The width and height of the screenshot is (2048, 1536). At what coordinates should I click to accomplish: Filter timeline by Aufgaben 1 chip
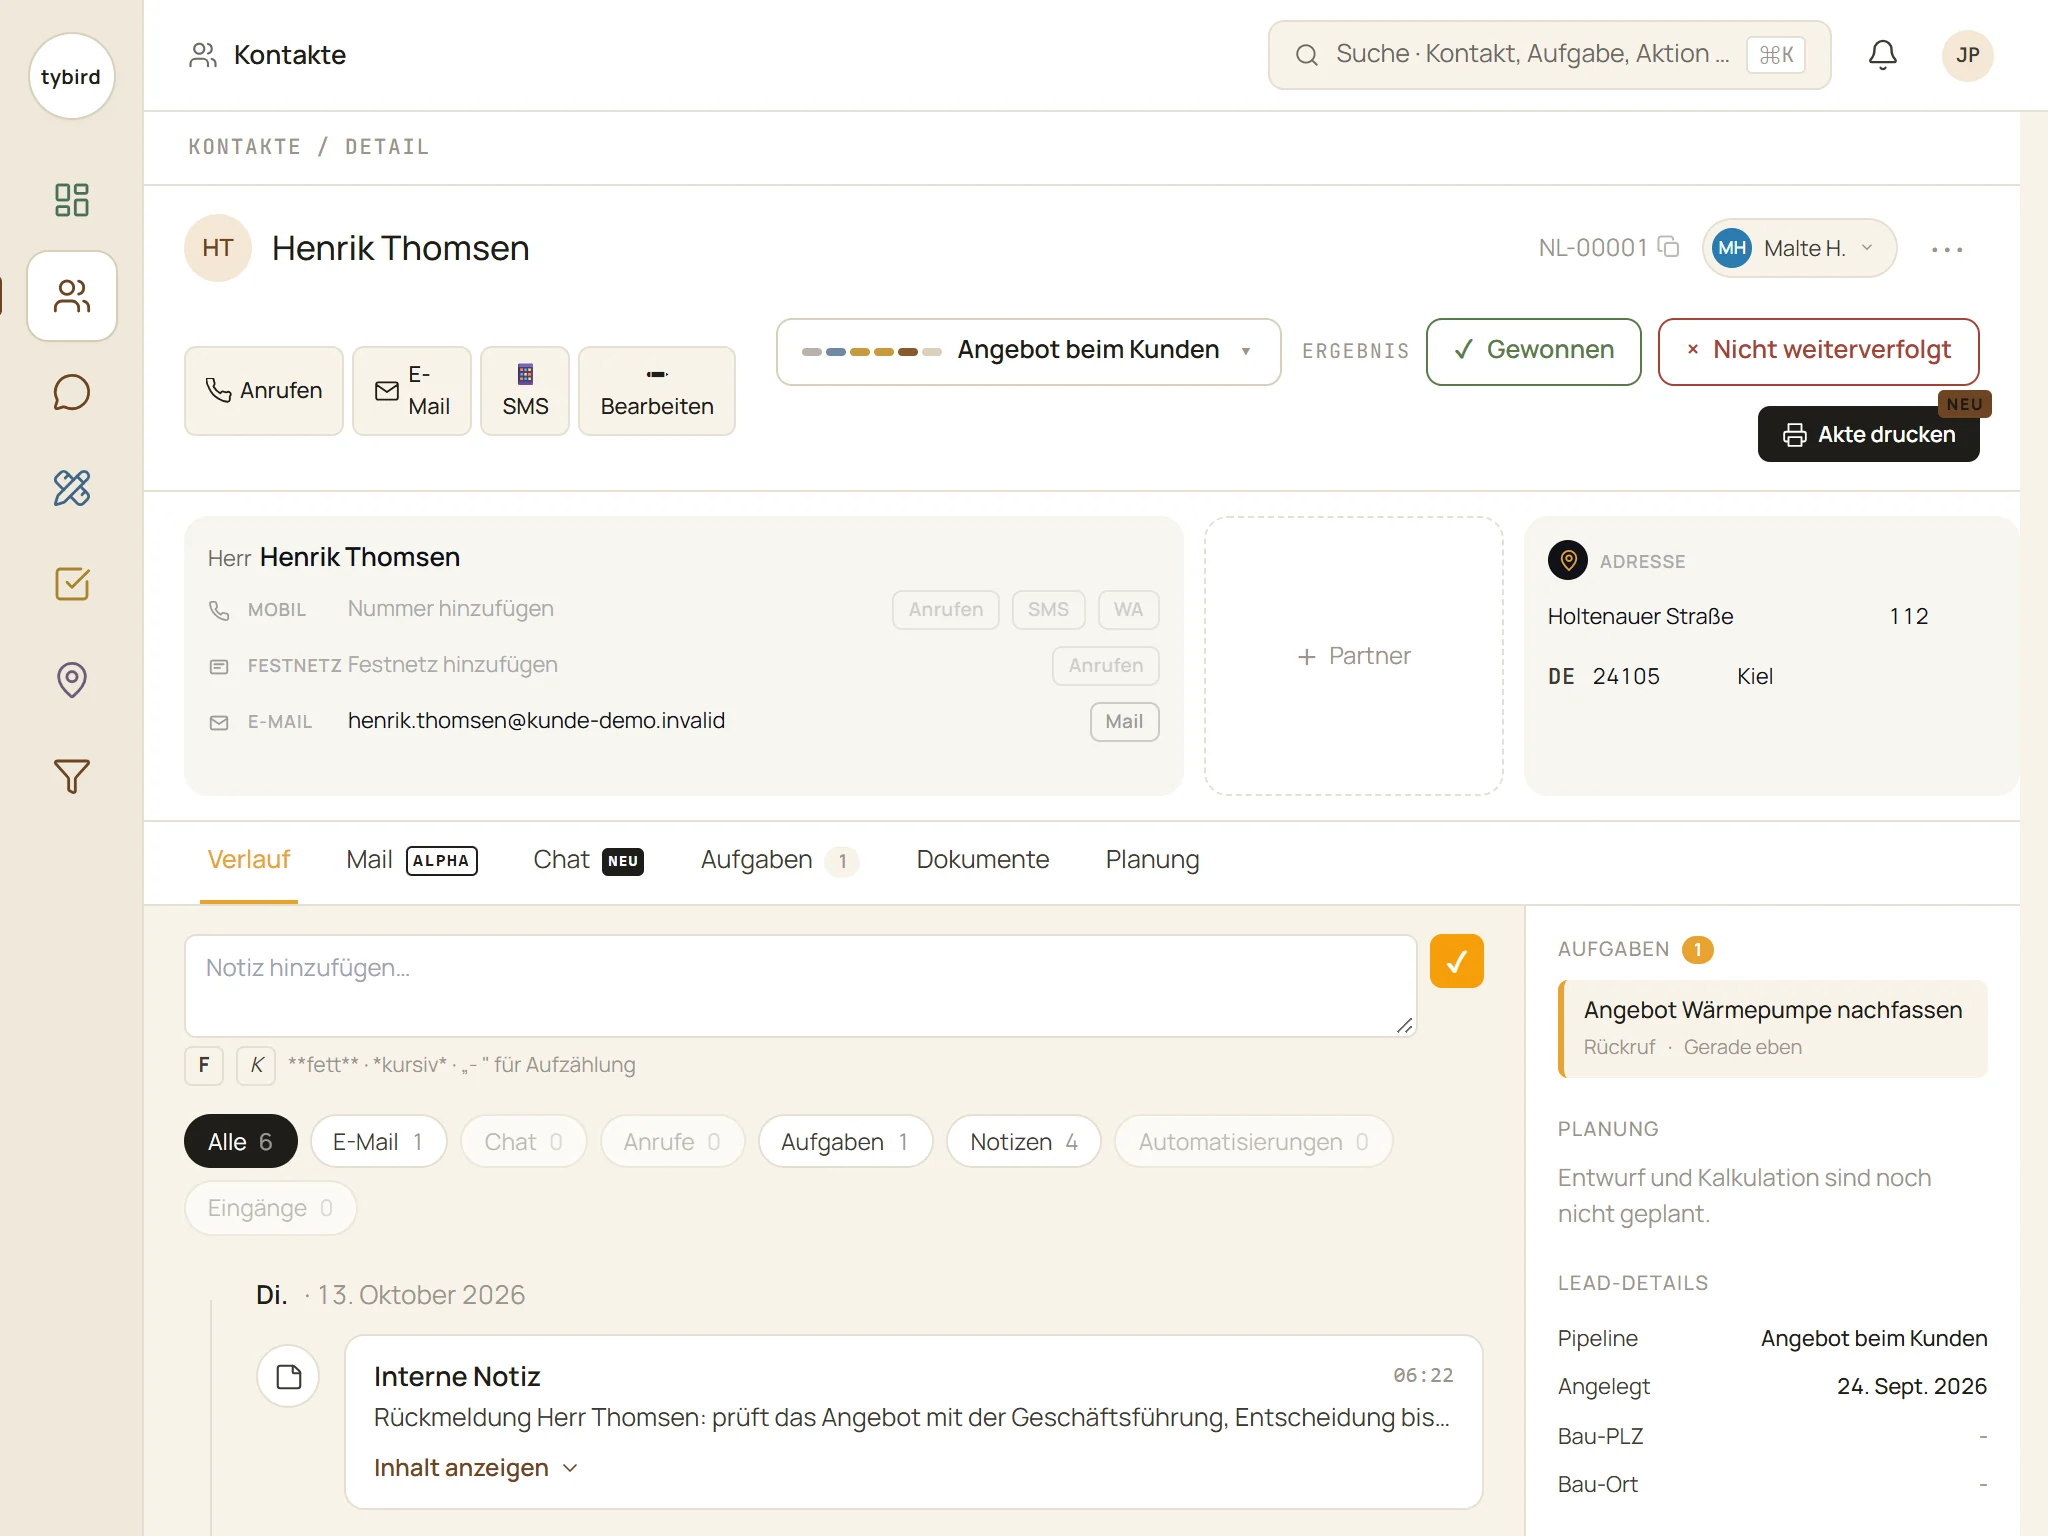point(845,1141)
